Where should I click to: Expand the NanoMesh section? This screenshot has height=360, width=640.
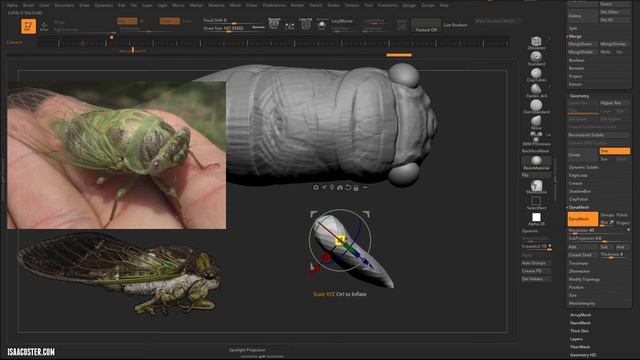580,323
